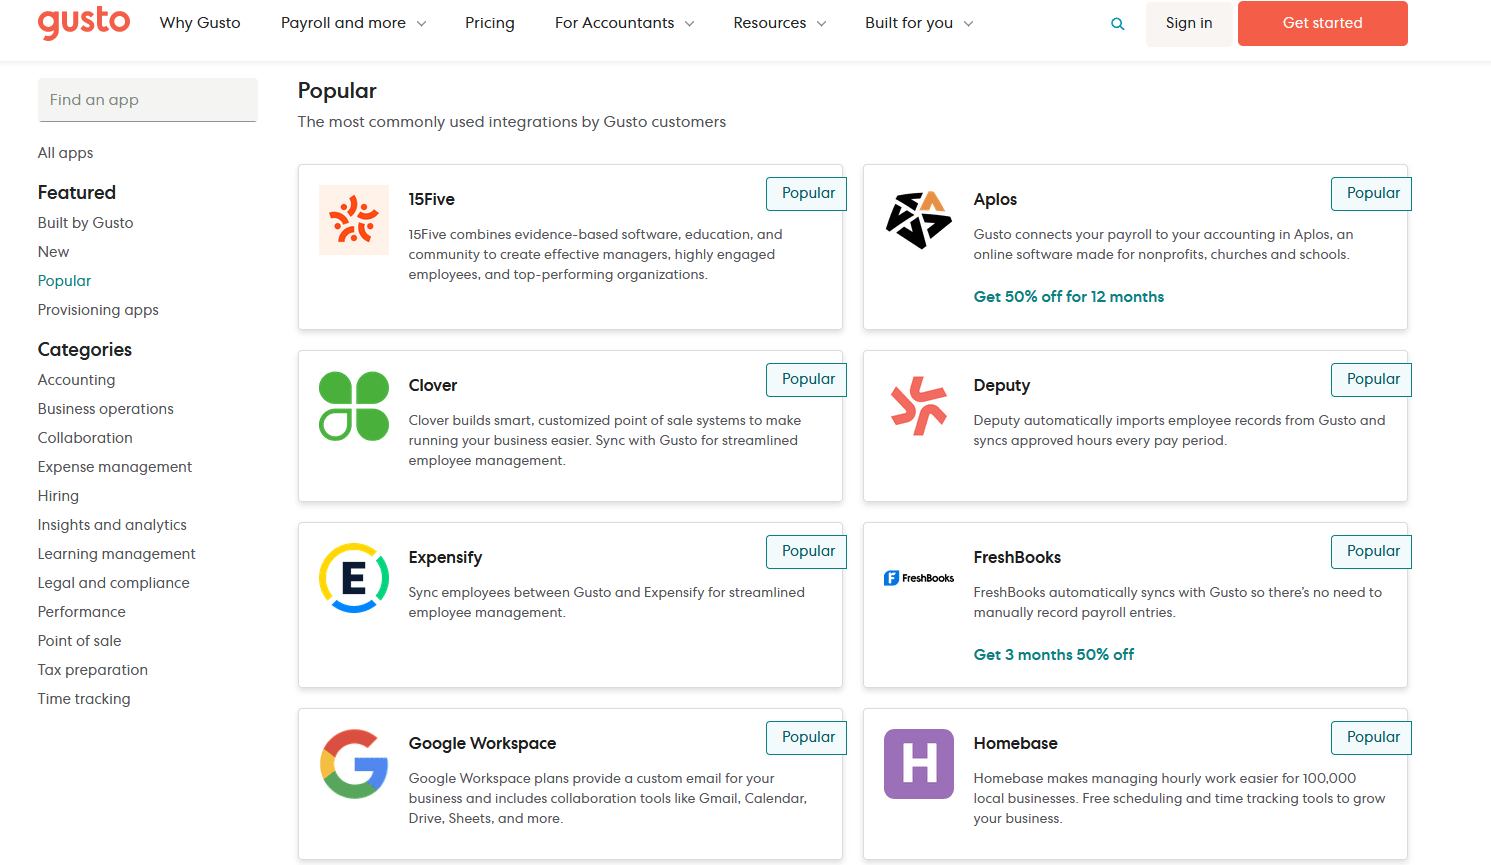
Task: Expand the Payroll and more menu
Action: tap(353, 23)
